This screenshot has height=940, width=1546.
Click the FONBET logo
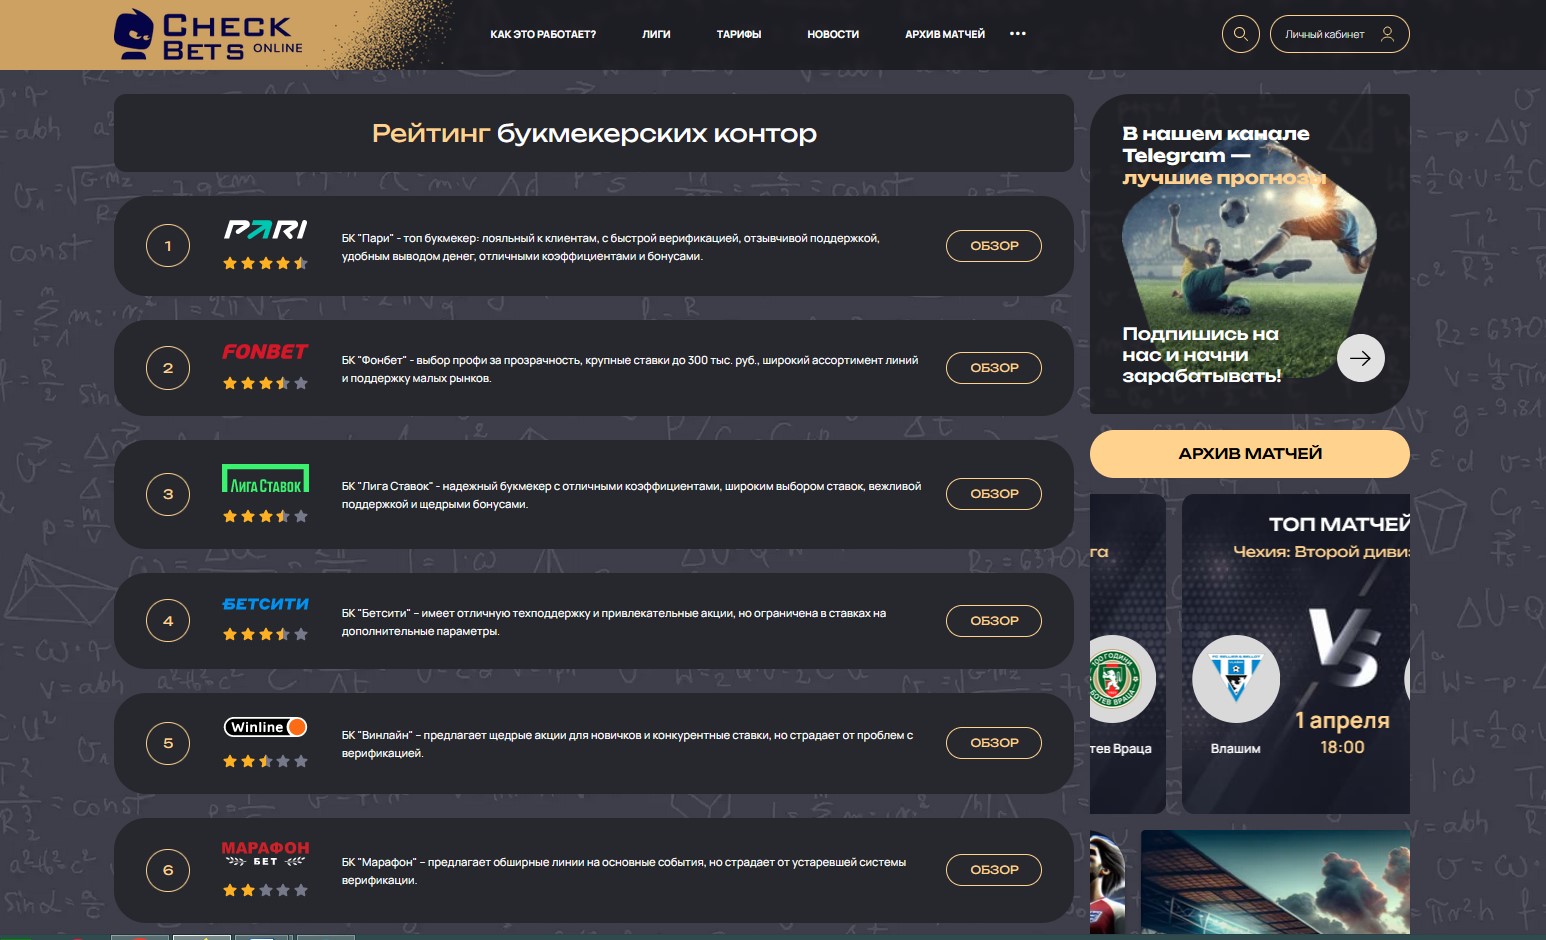265,352
